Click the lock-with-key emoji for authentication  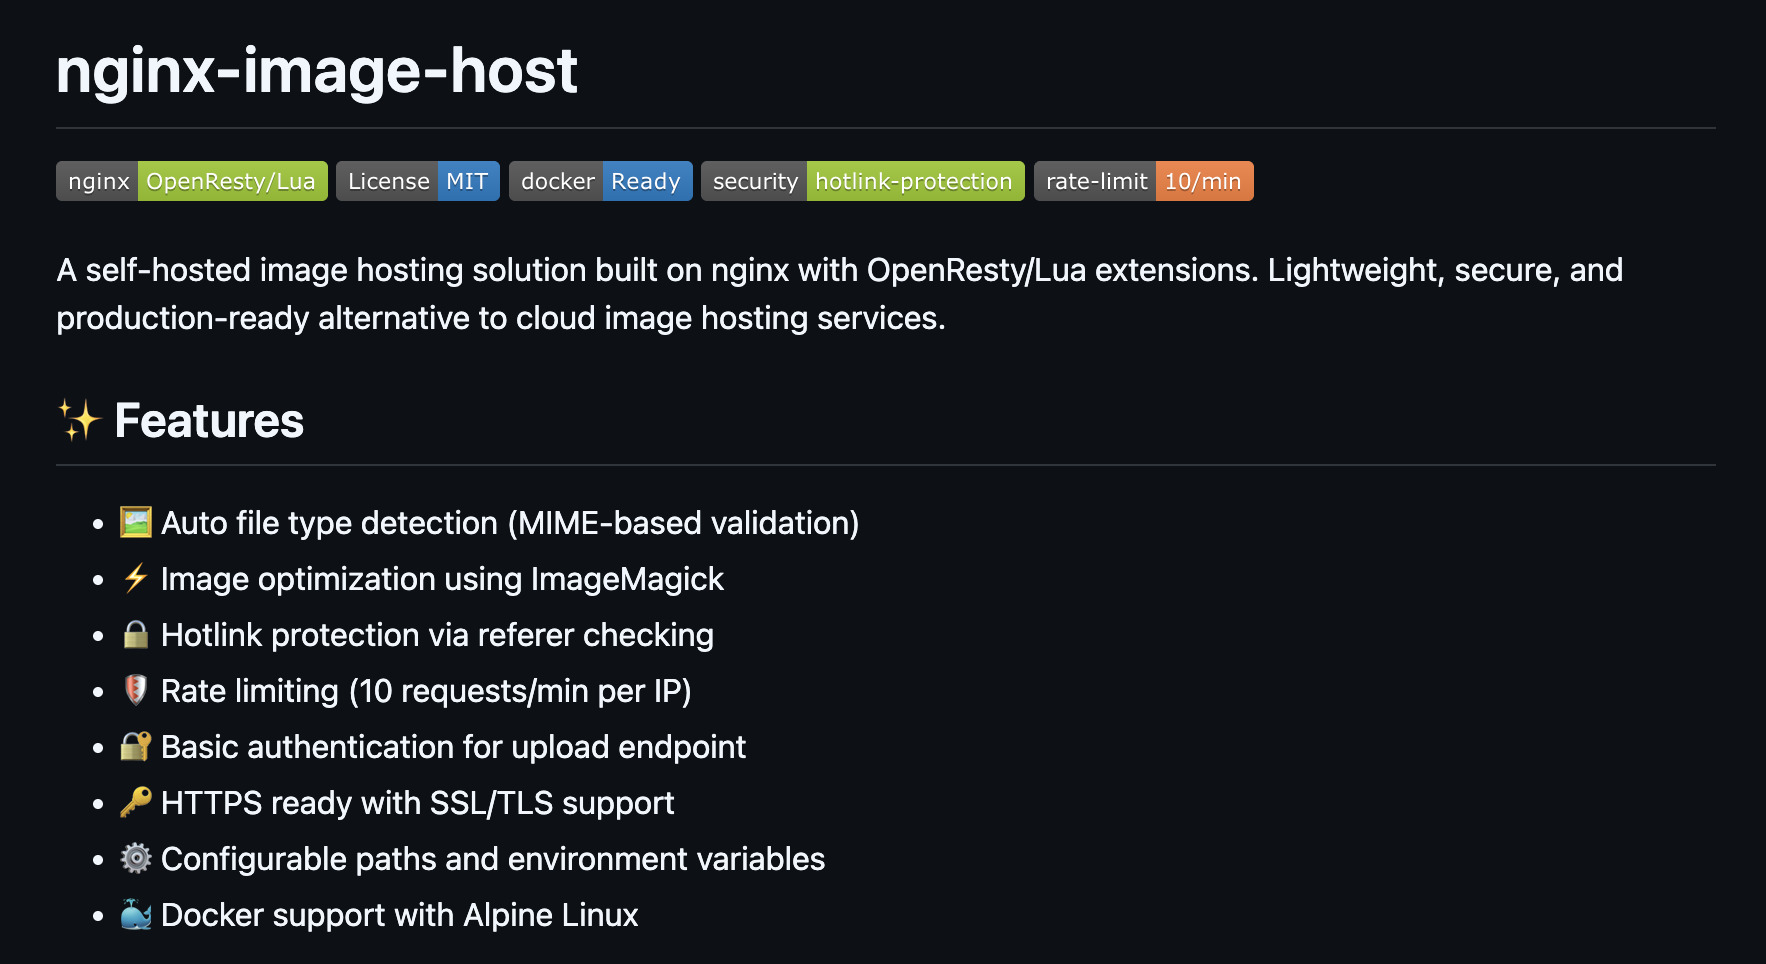pyautogui.click(x=136, y=746)
